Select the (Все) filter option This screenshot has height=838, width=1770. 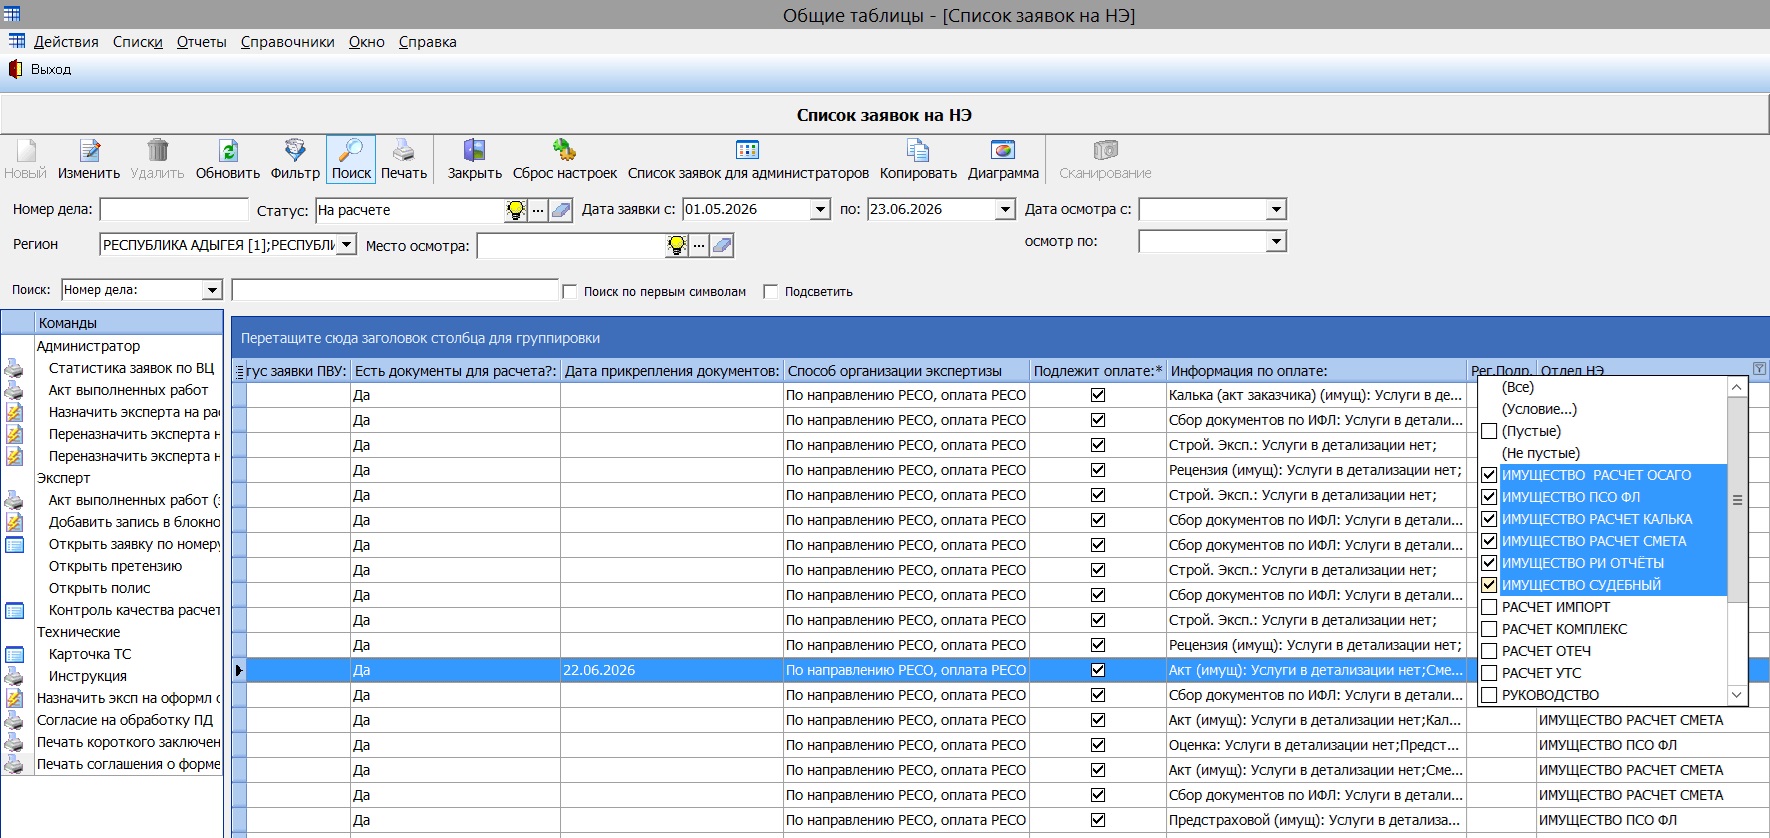click(x=1518, y=387)
